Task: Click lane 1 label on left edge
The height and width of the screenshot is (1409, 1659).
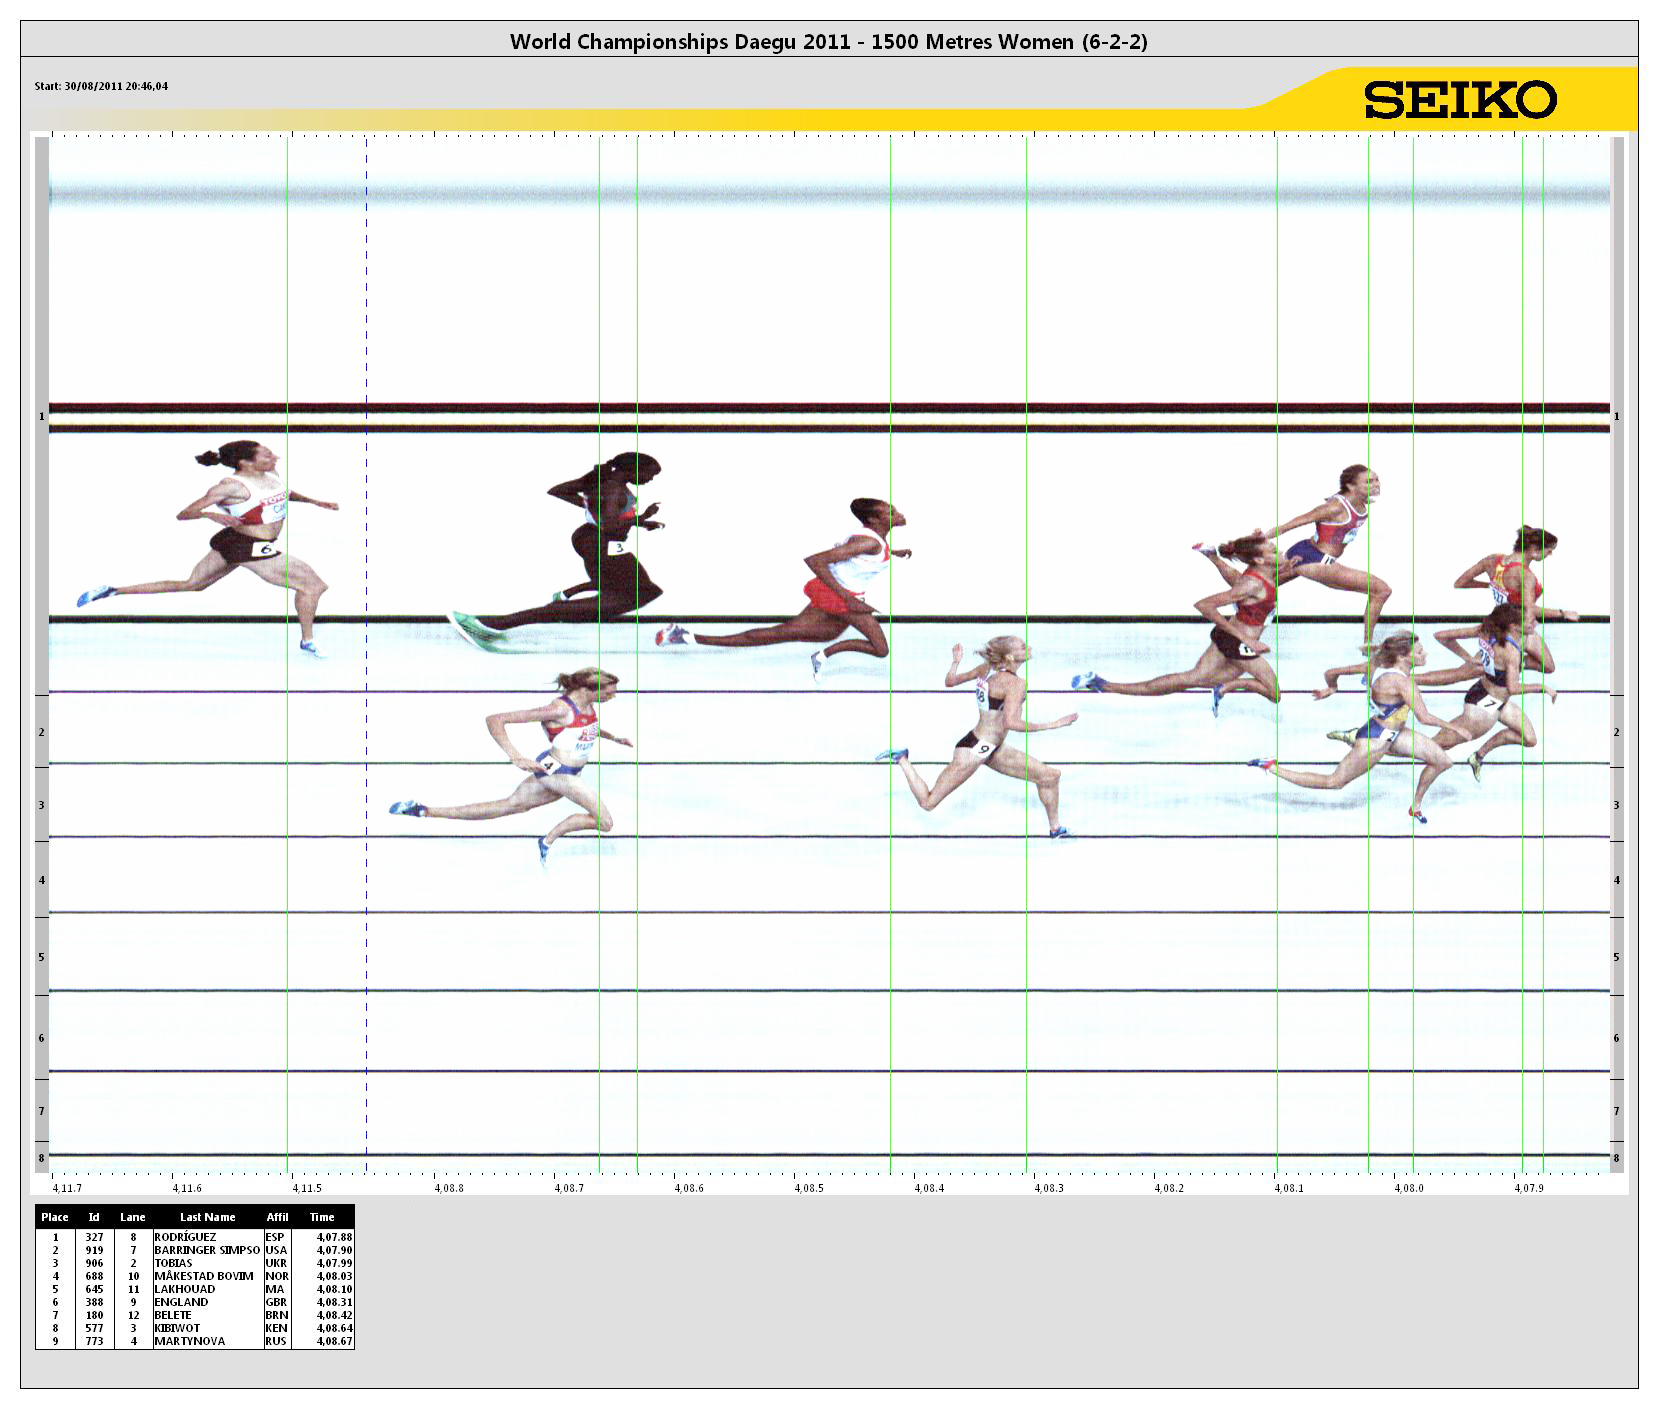Action: click(x=41, y=416)
